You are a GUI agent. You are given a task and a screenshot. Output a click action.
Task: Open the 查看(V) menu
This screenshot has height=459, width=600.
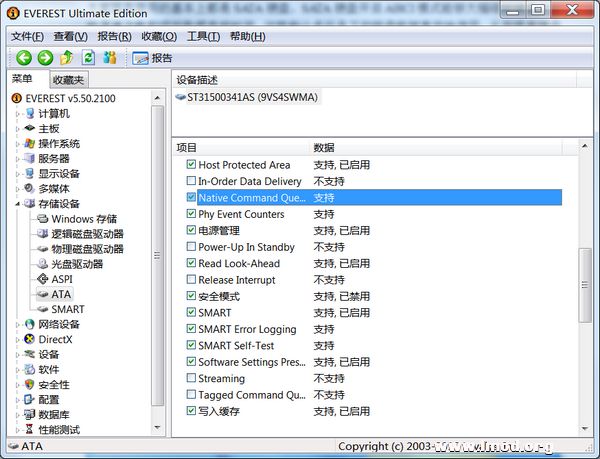(70, 37)
